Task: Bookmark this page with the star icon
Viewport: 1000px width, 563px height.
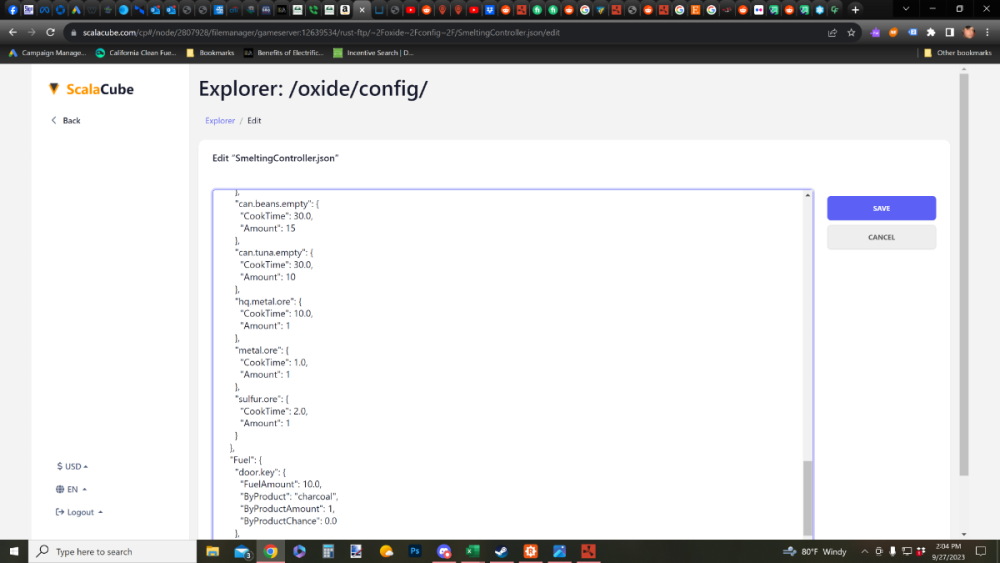Action: (851, 32)
